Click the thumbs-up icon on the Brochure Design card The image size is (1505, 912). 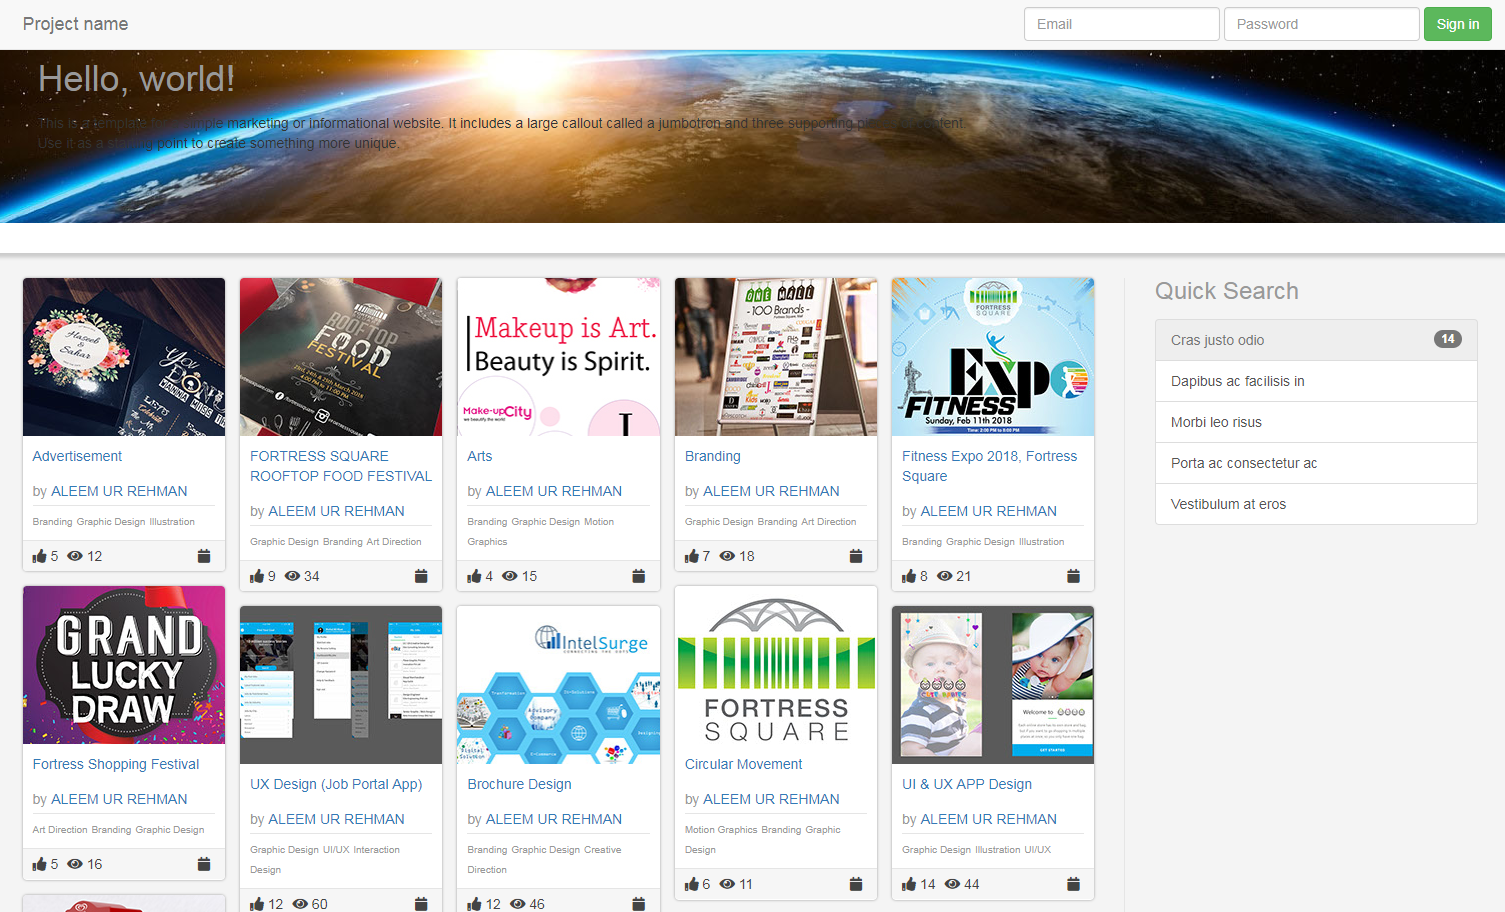[x=475, y=904]
